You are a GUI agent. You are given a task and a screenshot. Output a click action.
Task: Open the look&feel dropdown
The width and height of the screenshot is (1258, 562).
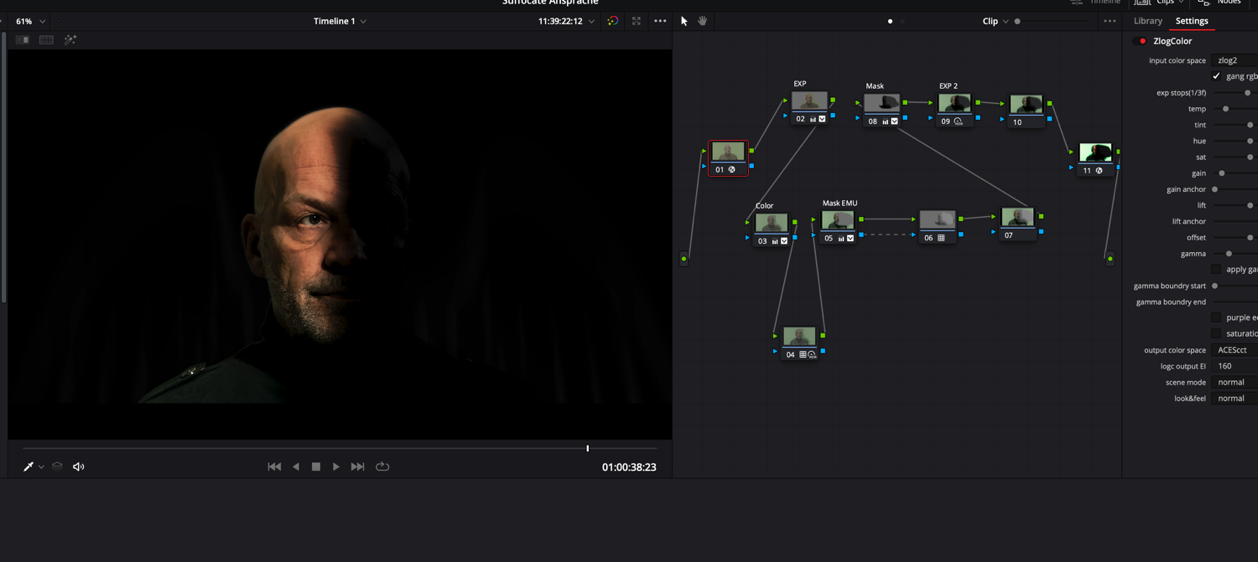coord(1234,399)
